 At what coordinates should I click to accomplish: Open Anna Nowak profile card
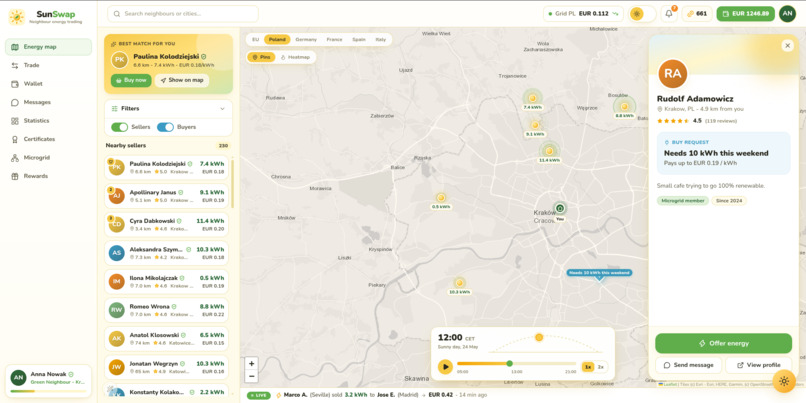click(48, 381)
